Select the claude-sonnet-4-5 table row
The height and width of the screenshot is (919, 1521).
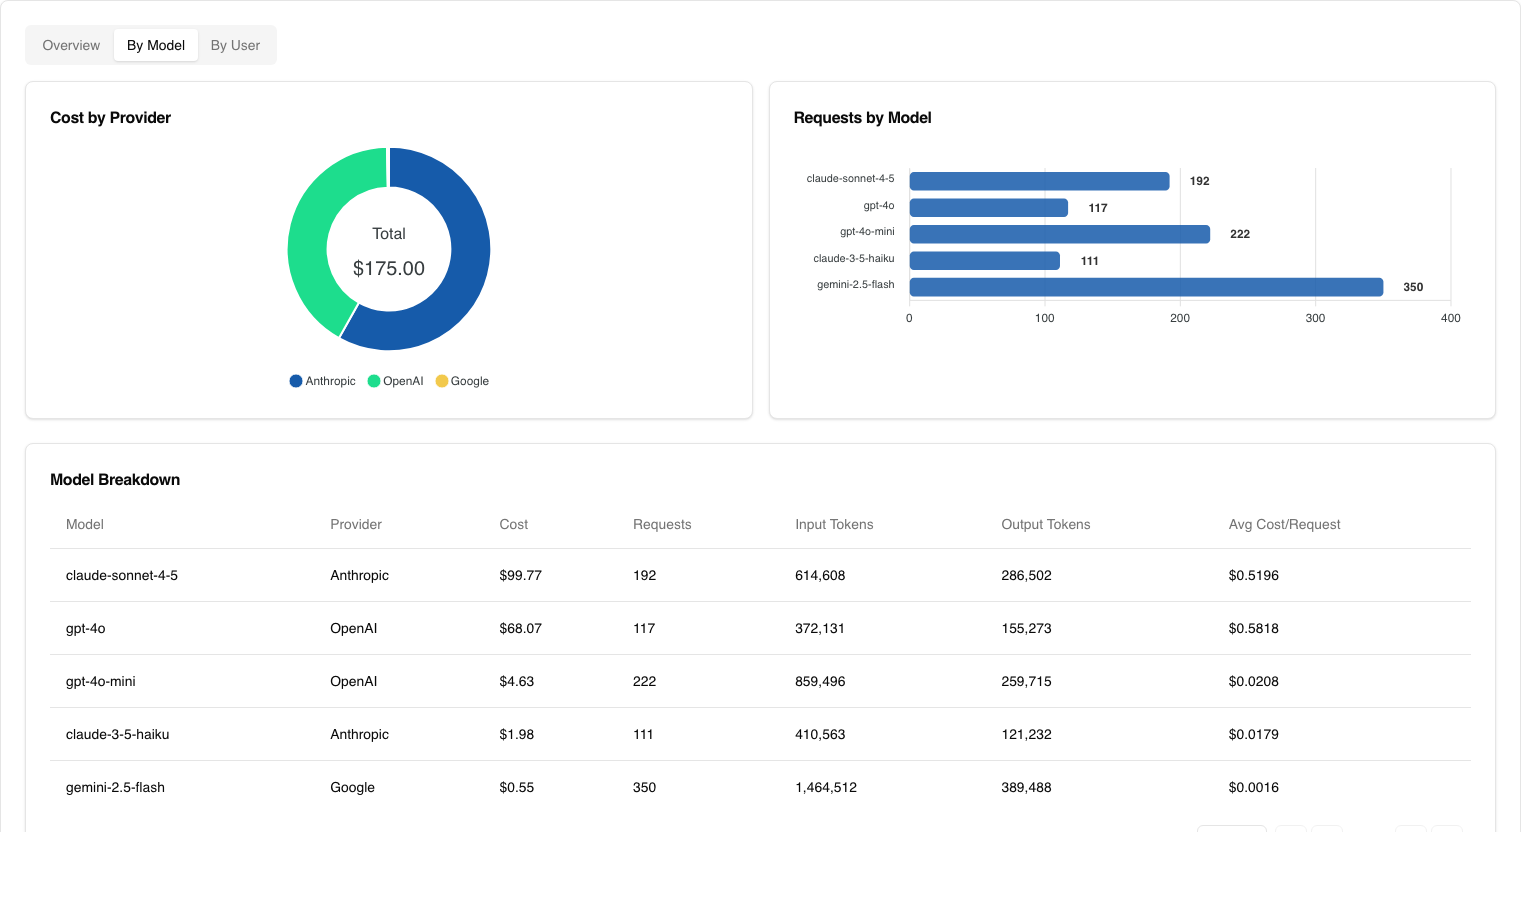[x=760, y=575]
